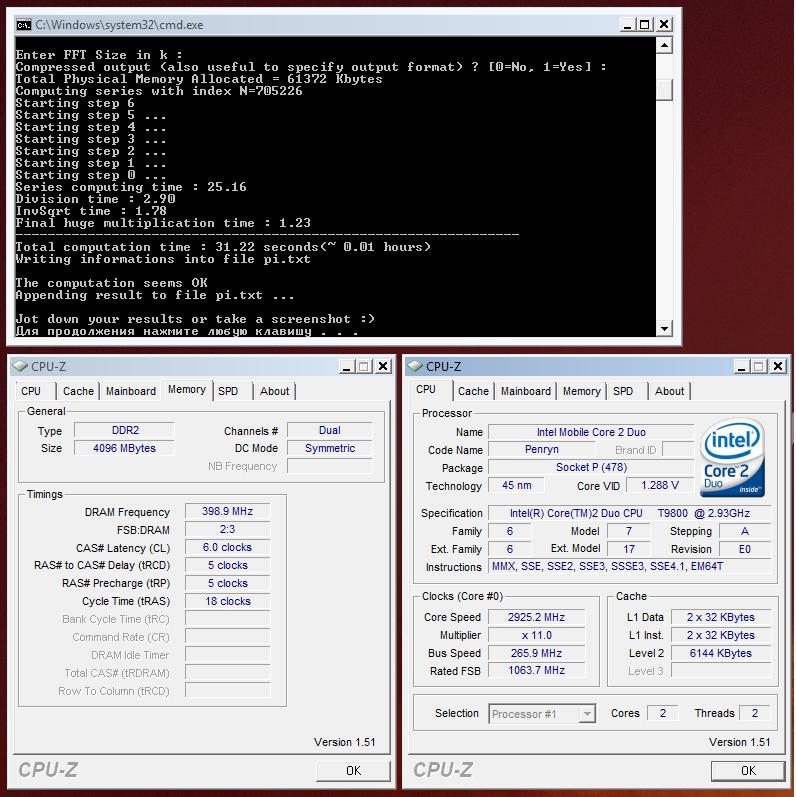Click the cmd.exe window title text
This screenshot has width=796, height=797.
tap(119, 24)
